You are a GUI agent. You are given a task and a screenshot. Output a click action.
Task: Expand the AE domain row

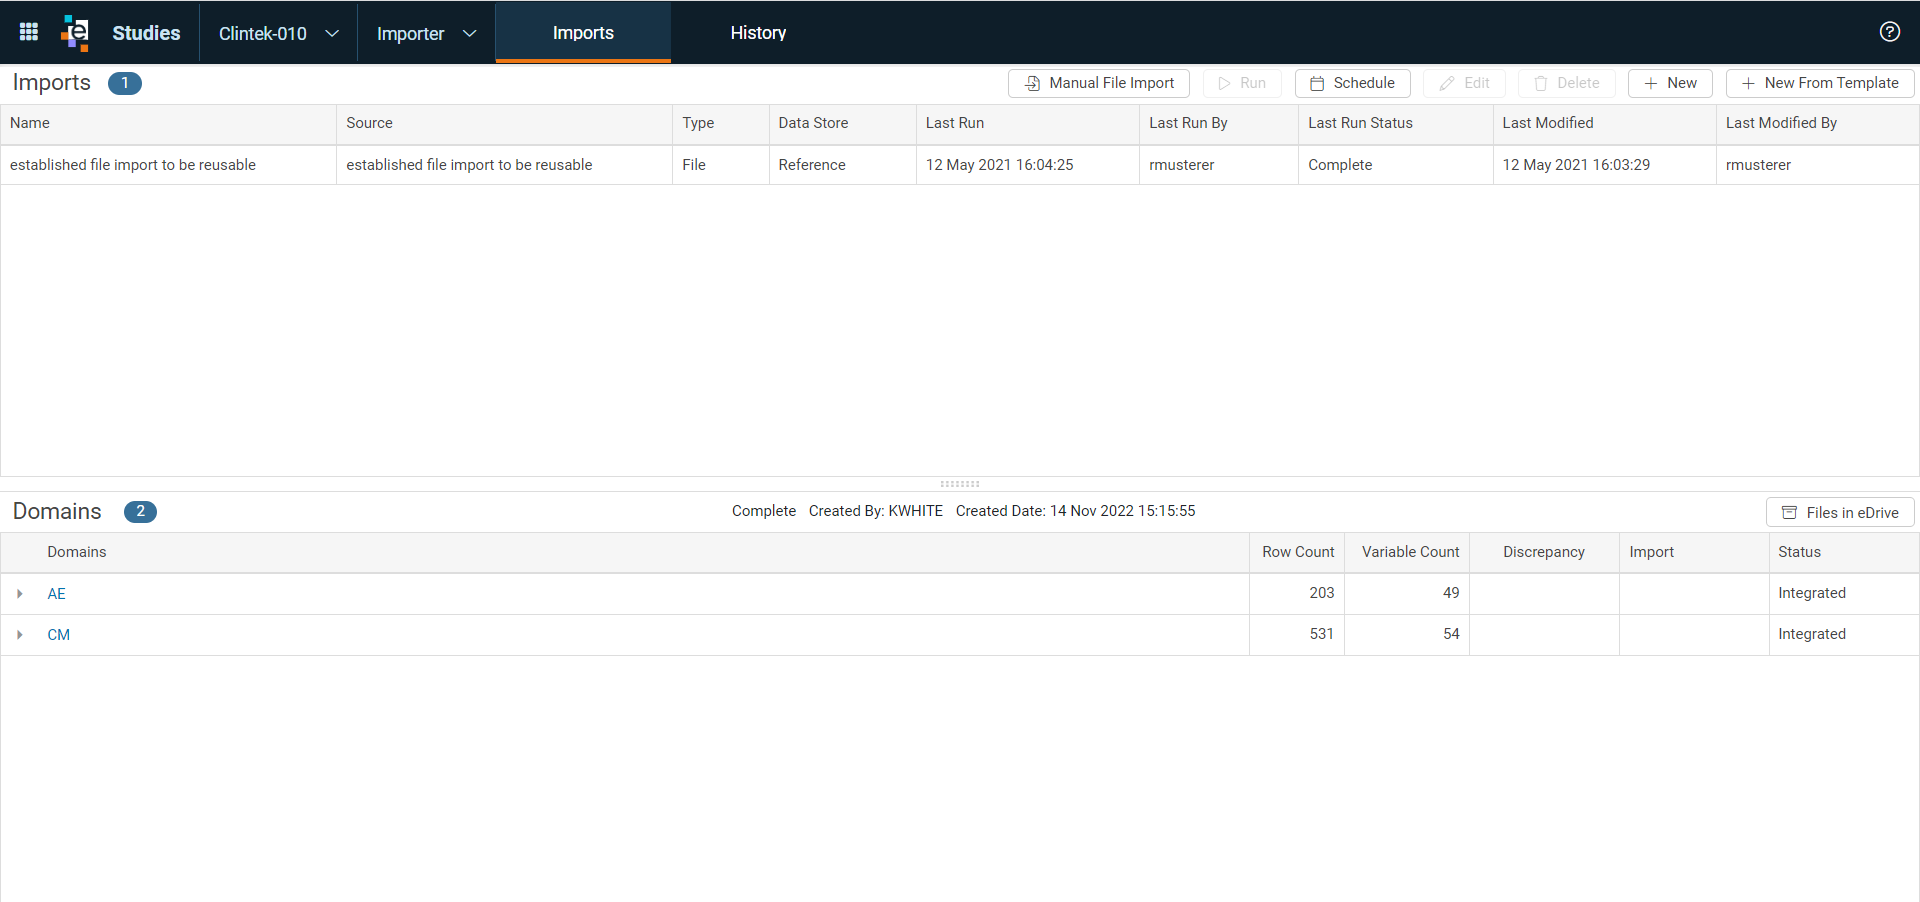coord(20,594)
